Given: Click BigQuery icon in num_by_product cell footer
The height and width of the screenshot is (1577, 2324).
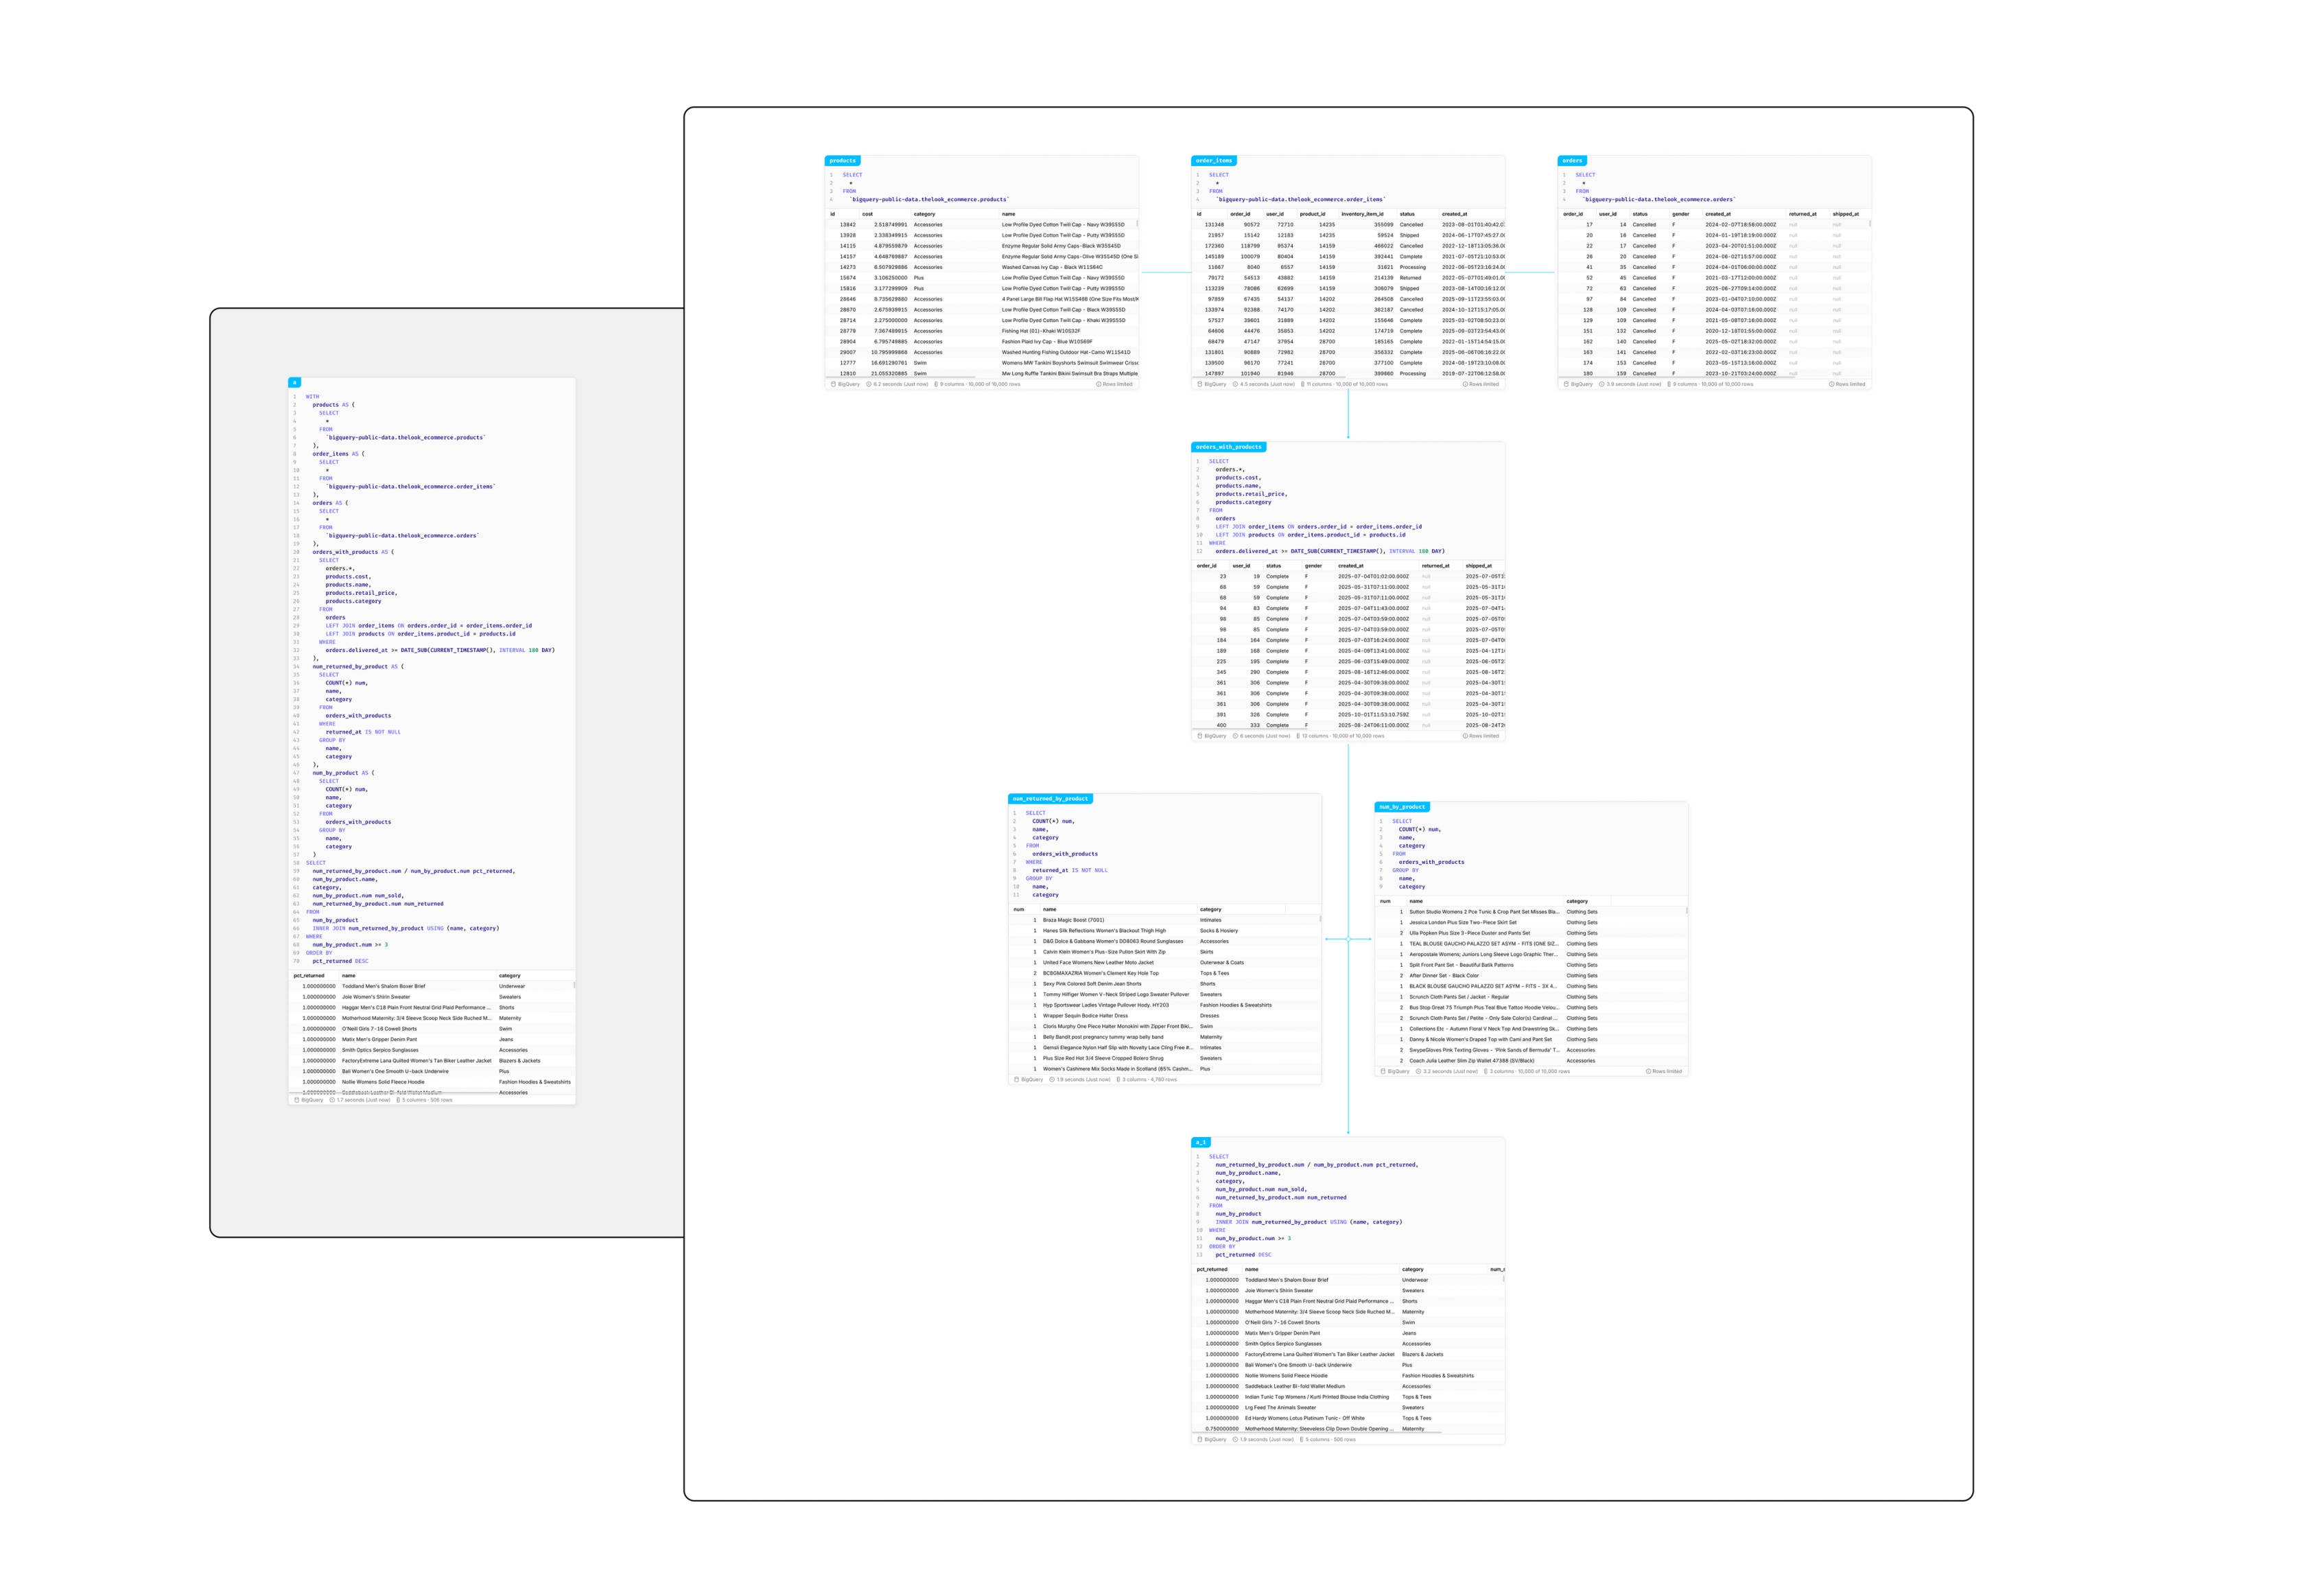Looking at the screenshot, I should pos(1383,1071).
